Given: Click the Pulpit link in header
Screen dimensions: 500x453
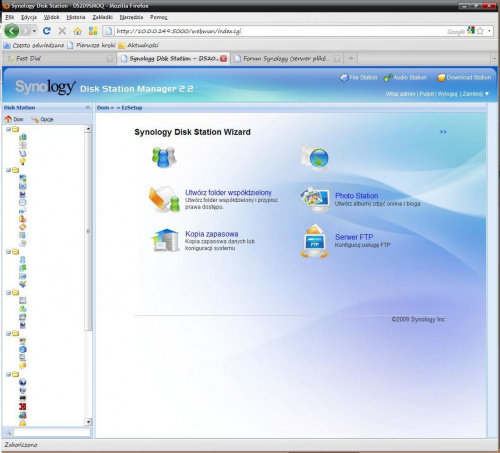Looking at the screenshot, I should click(427, 94).
